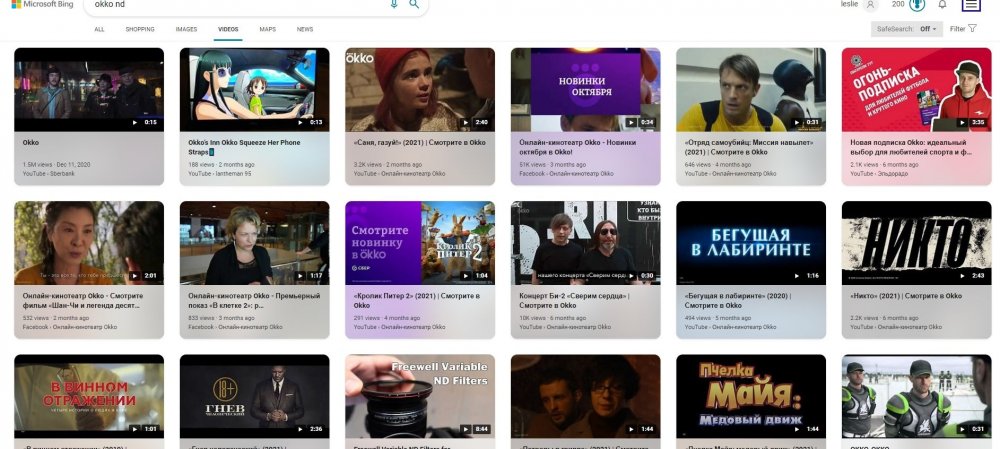
Task: Select the Maps tab
Action: 267,30
